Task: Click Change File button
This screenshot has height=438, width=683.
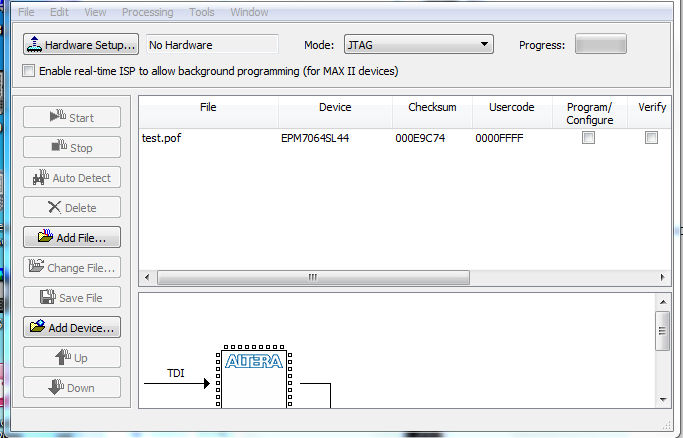Action: tap(72, 267)
